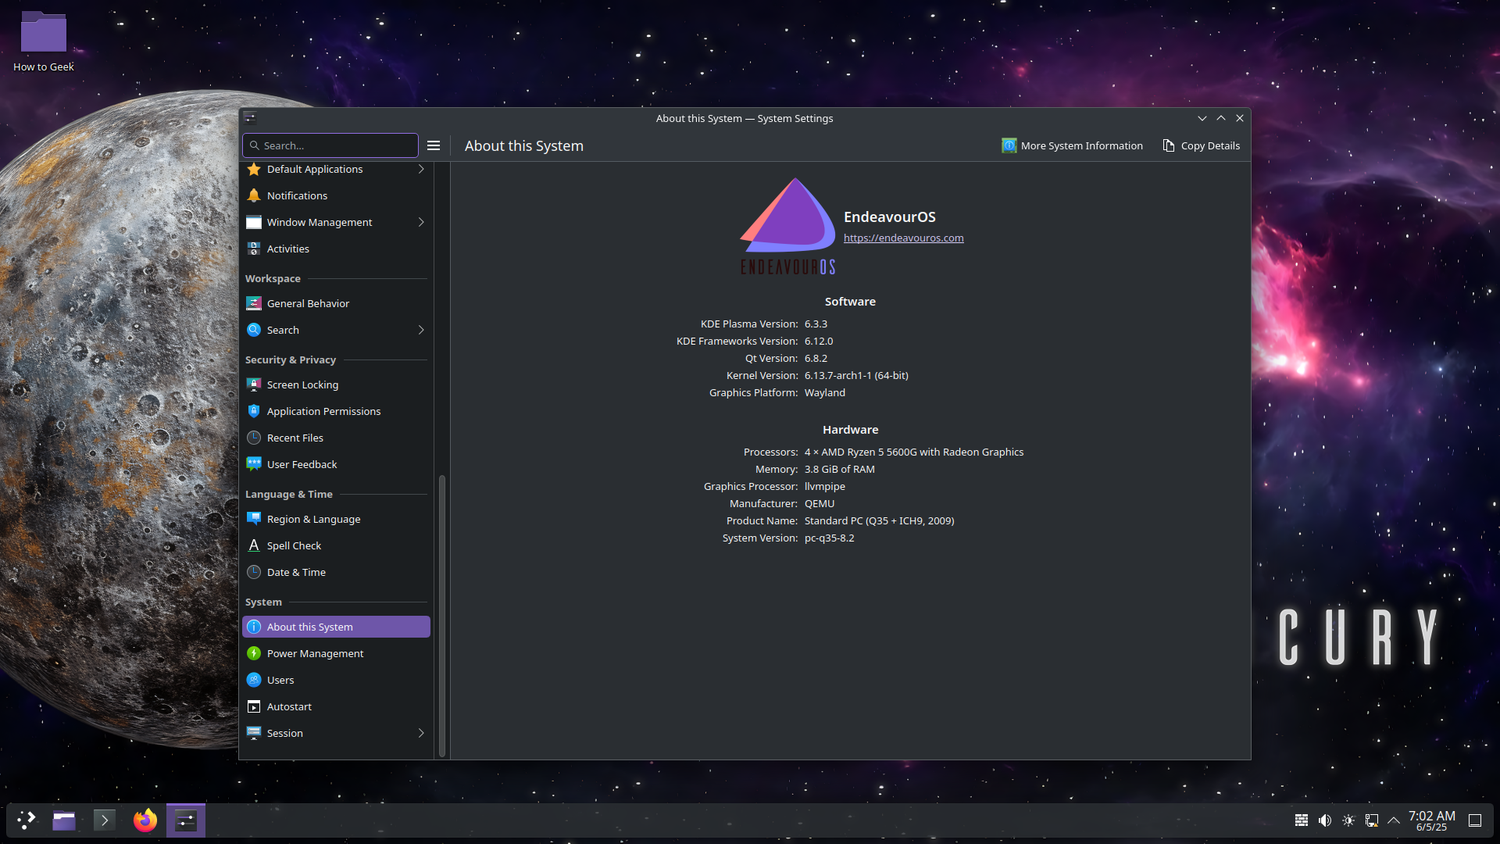Select Notifications in the sidebar
Screen dimensions: 1500x844
(x=336, y=196)
